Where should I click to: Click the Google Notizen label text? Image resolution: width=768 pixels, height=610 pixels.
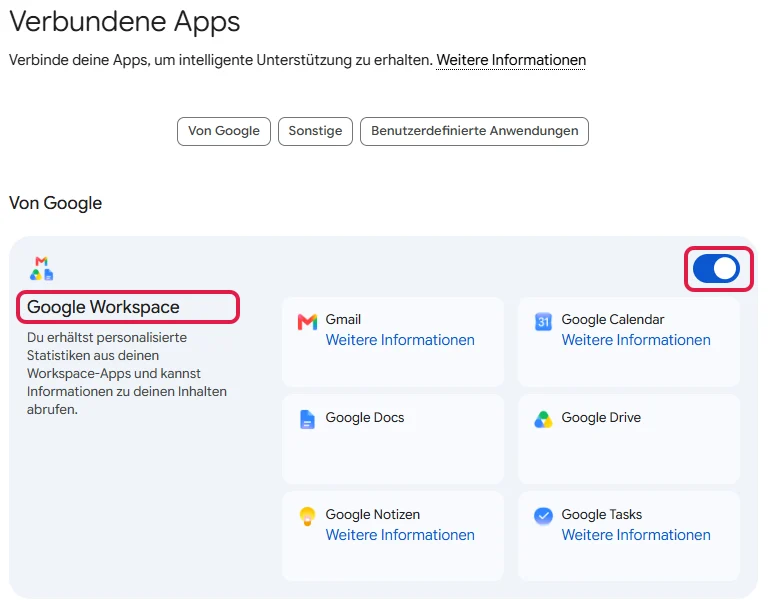click(373, 514)
